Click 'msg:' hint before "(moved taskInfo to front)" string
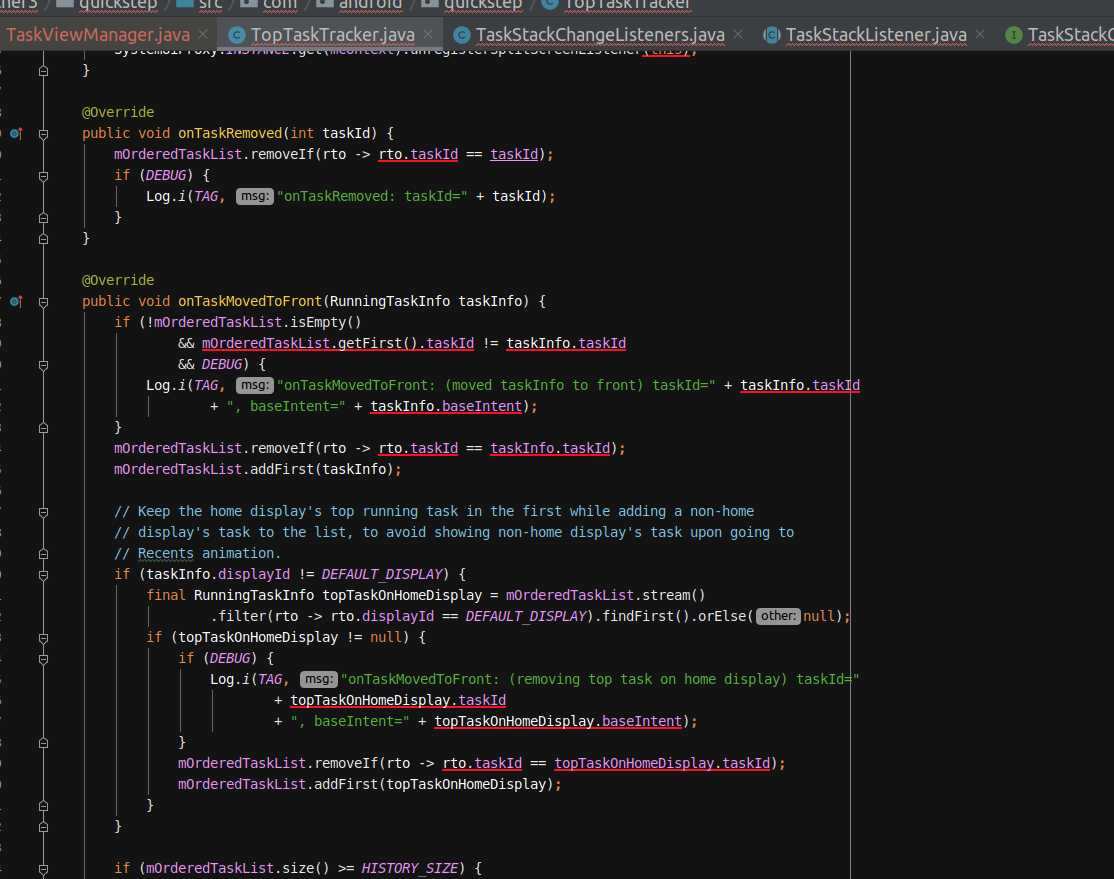Viewport: 1114px width, 879px height. point(254,385)
